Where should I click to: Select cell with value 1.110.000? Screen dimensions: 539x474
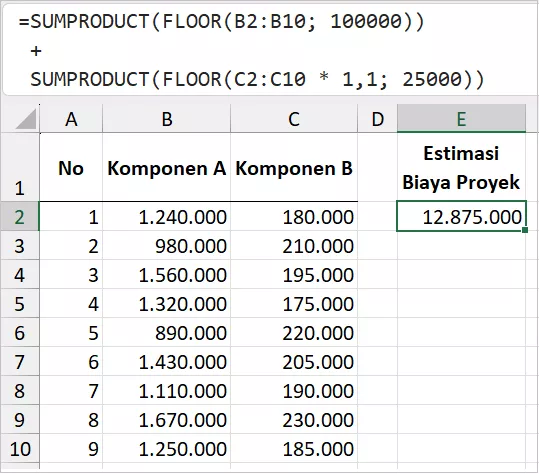(x=167, y=390)
